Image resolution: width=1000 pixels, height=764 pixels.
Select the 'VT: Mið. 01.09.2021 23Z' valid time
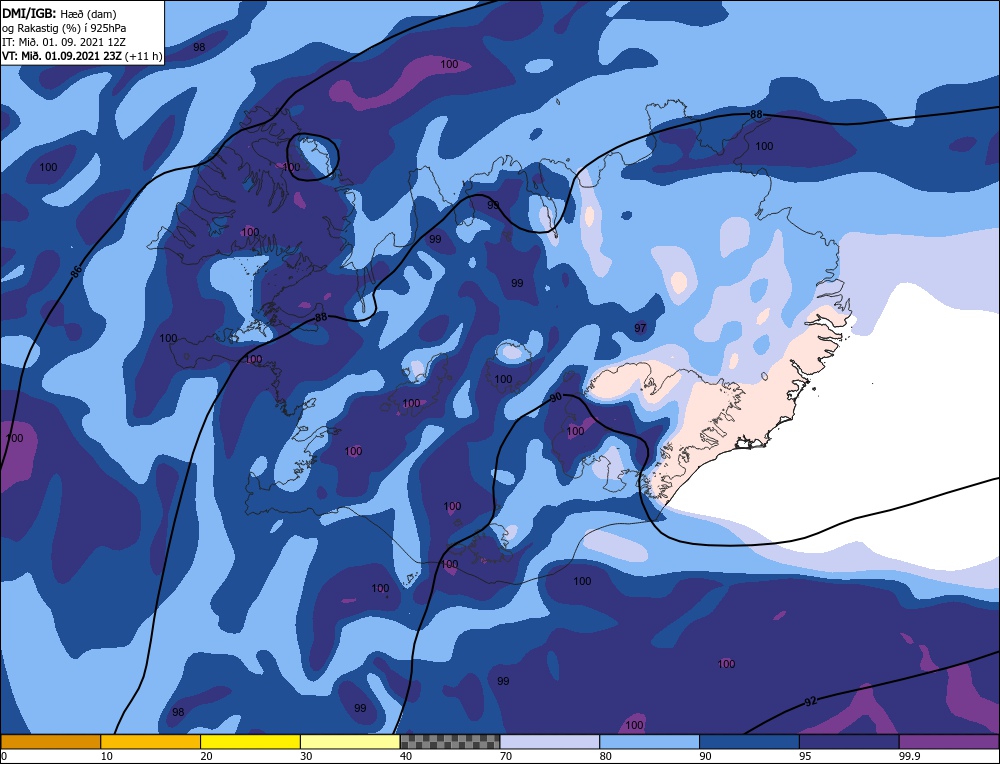coord(61,56)
